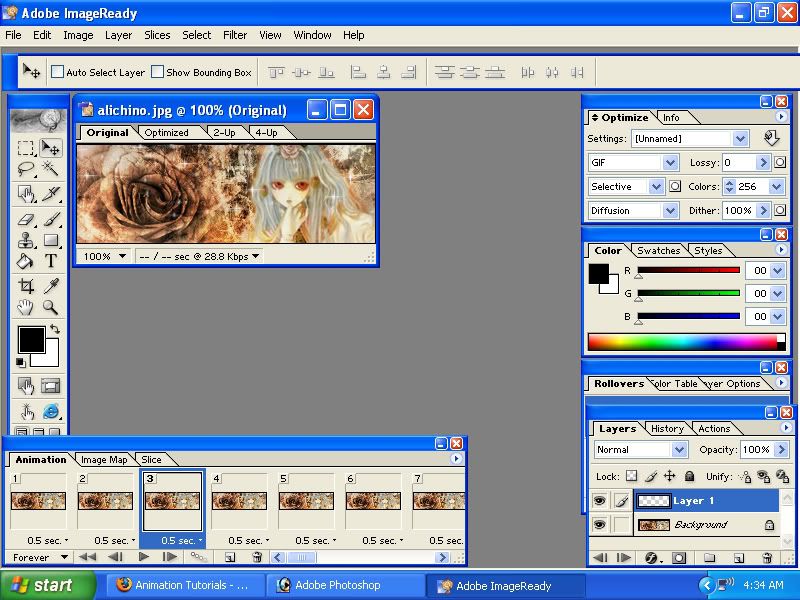Screen dimensions: 800x600
Task: Hide Layer 1 visibility eye
Action: 599,501
